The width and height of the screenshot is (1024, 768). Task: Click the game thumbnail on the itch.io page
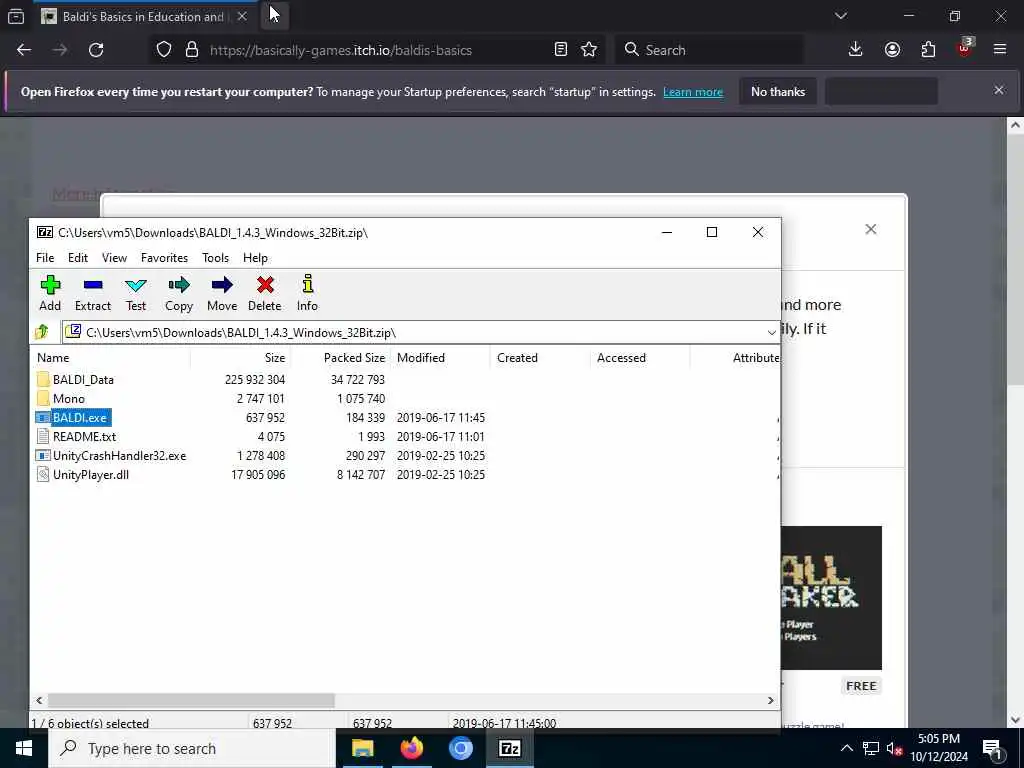coord(831,598)
